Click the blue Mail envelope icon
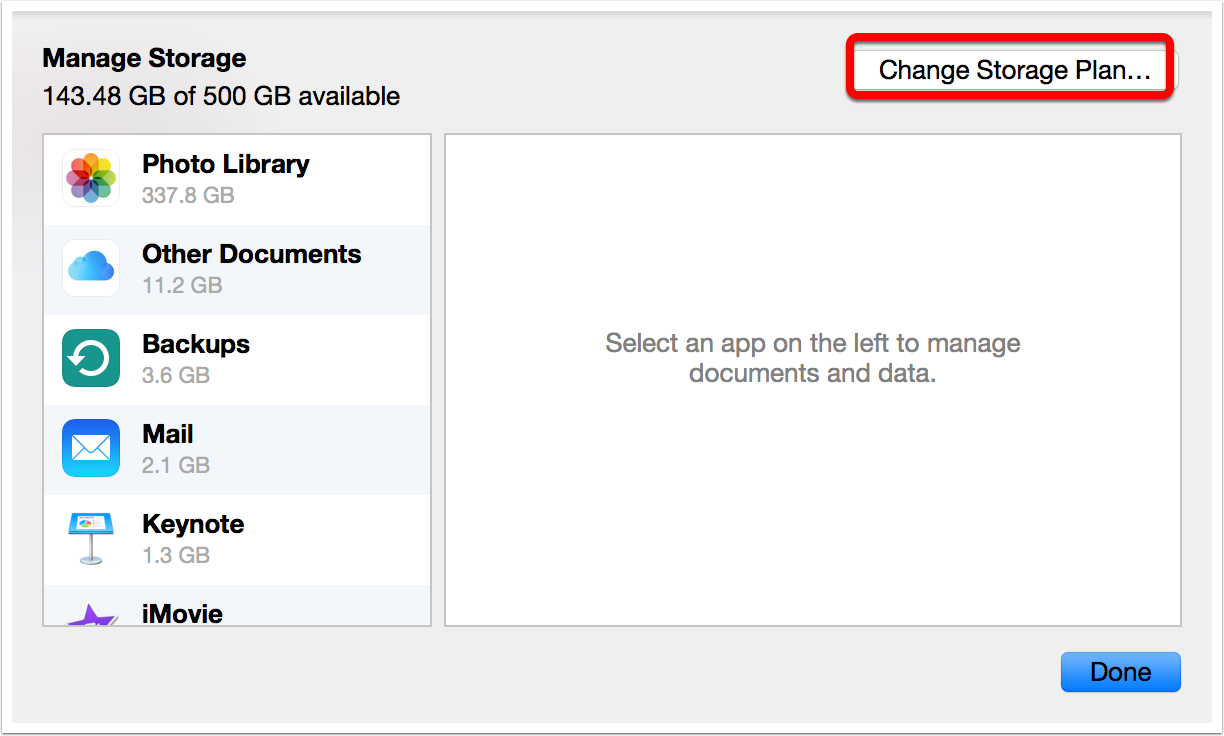This screenshot has height=736, width=1224. [x=91, y=448]
